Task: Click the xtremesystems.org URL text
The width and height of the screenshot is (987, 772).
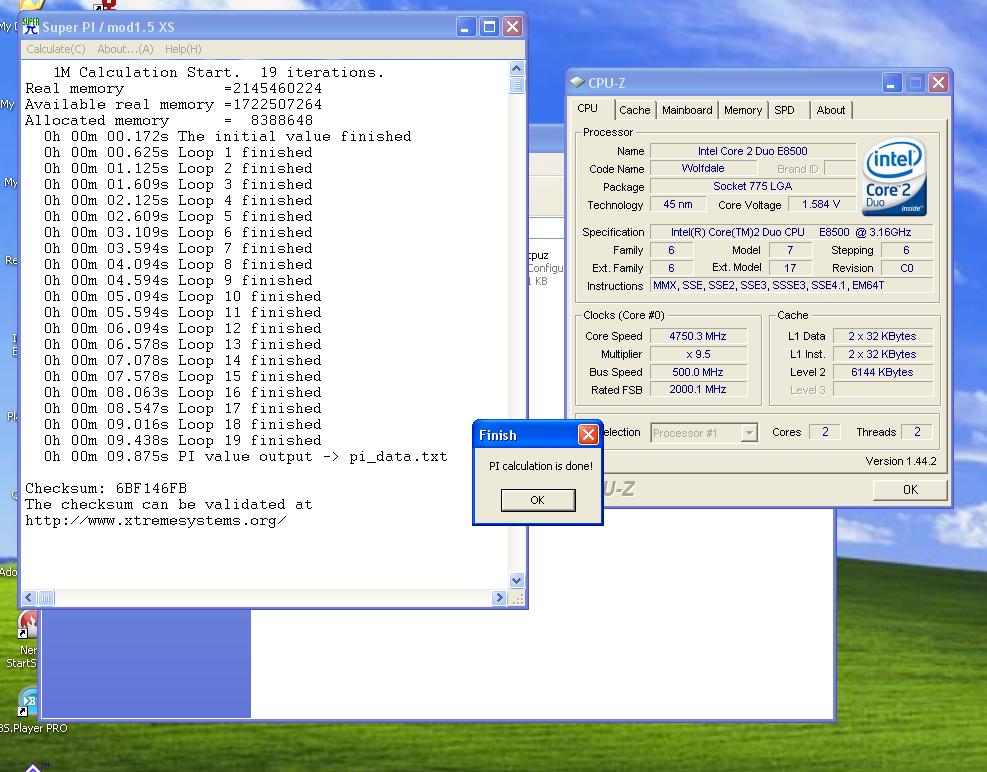Action: click(x=155, y=521)
